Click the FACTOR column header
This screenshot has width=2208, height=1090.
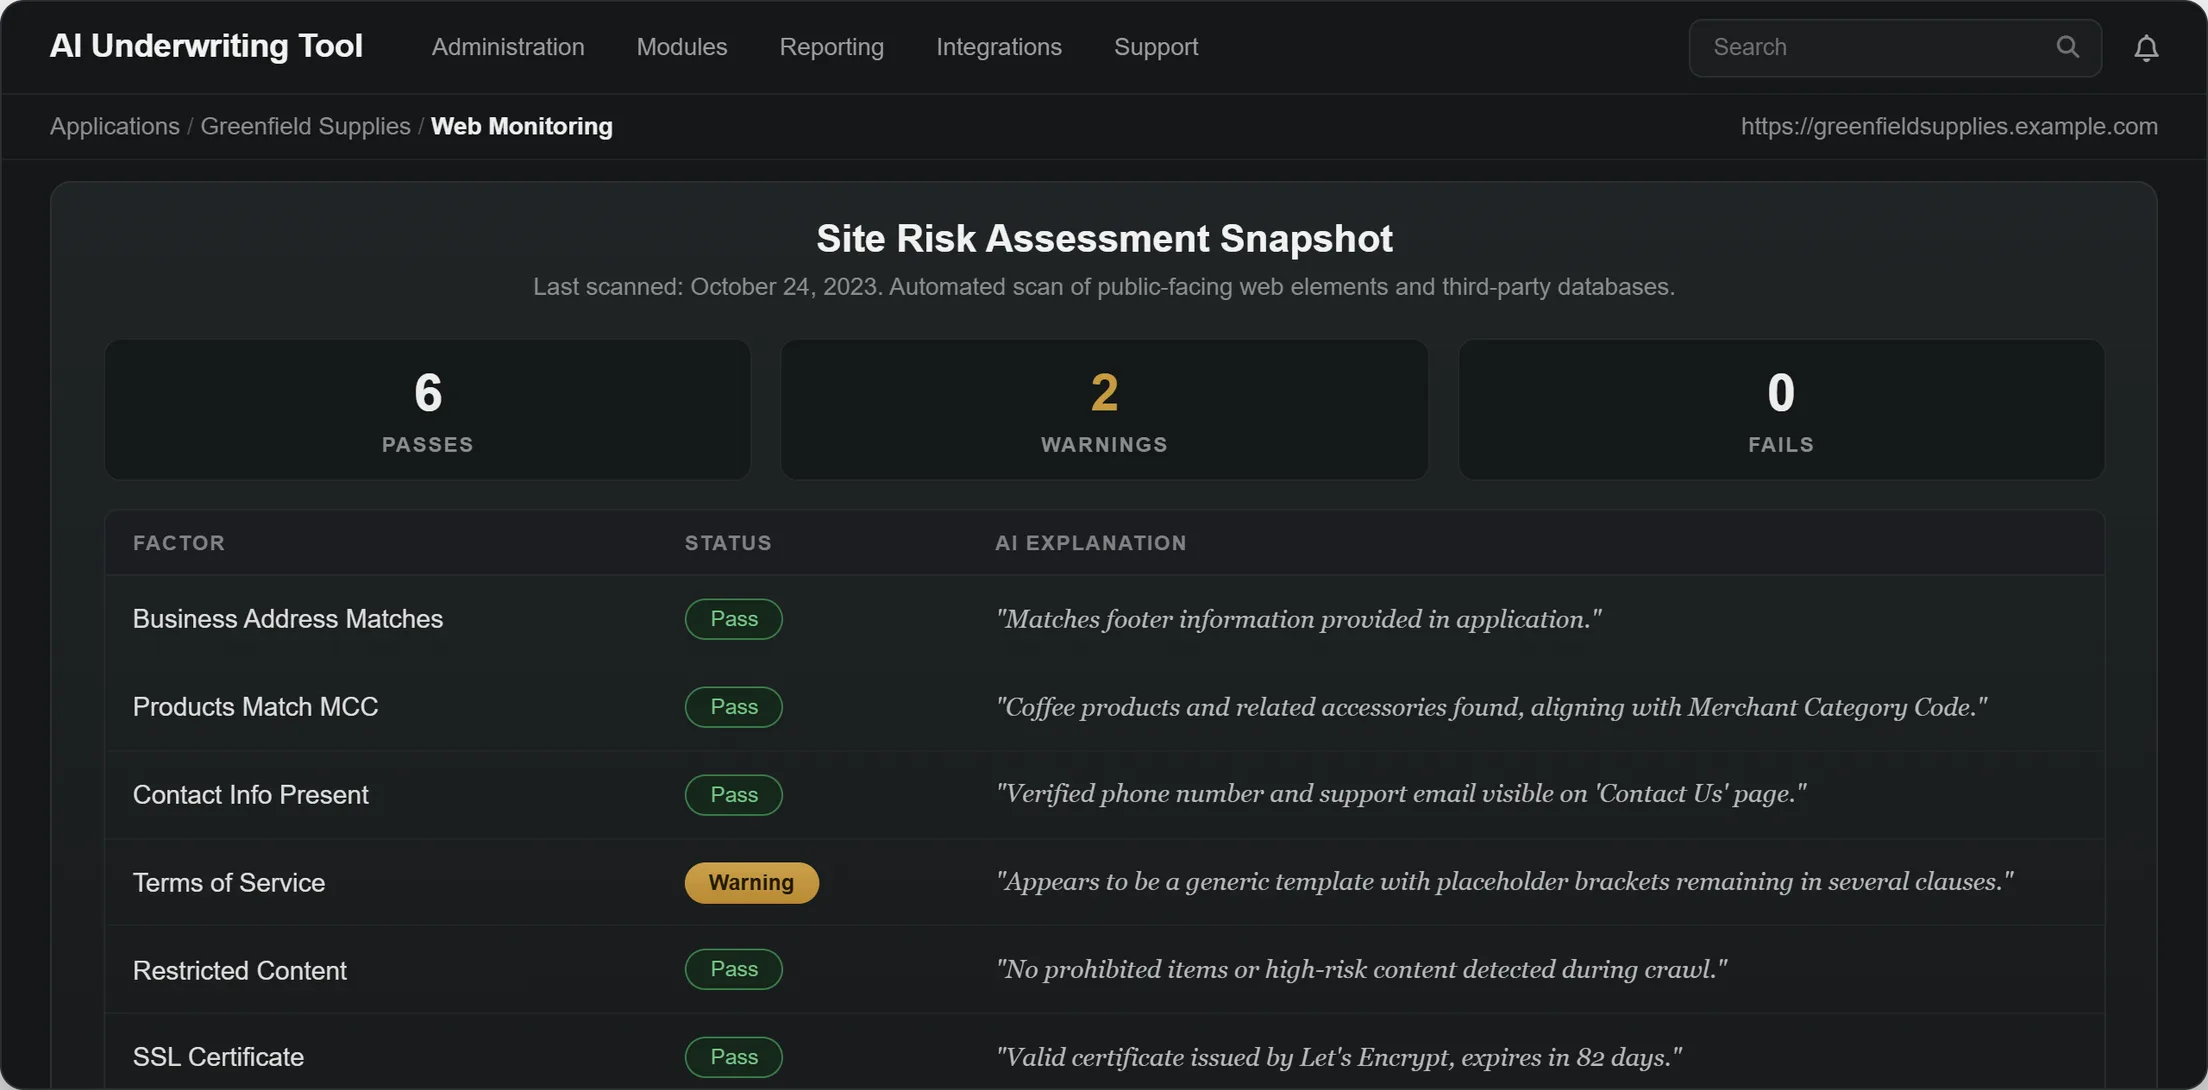pos(179,543)
